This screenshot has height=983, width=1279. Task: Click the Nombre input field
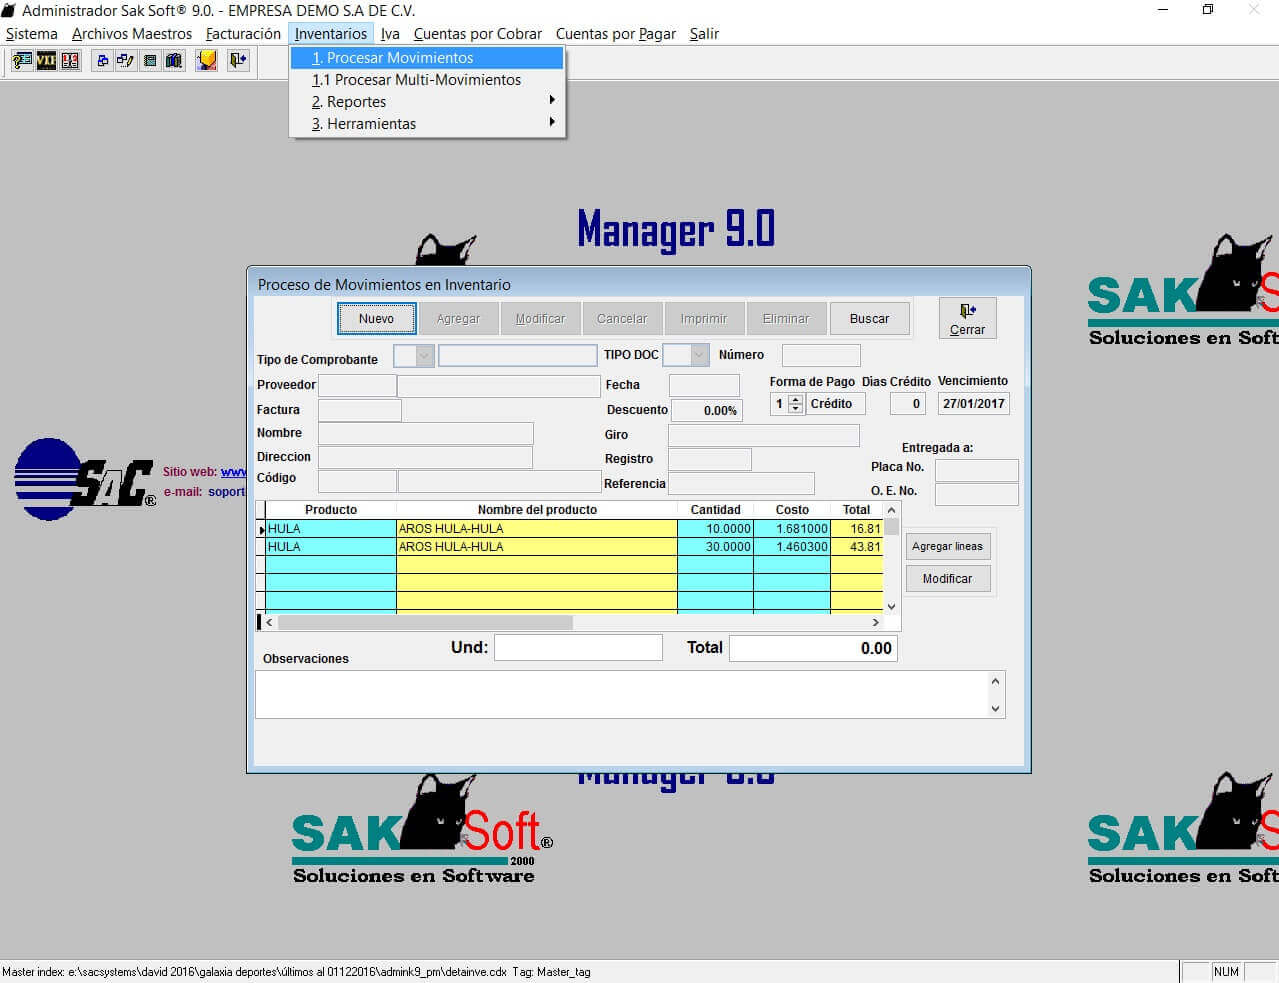pyautogui.click(x=426, y=433)
